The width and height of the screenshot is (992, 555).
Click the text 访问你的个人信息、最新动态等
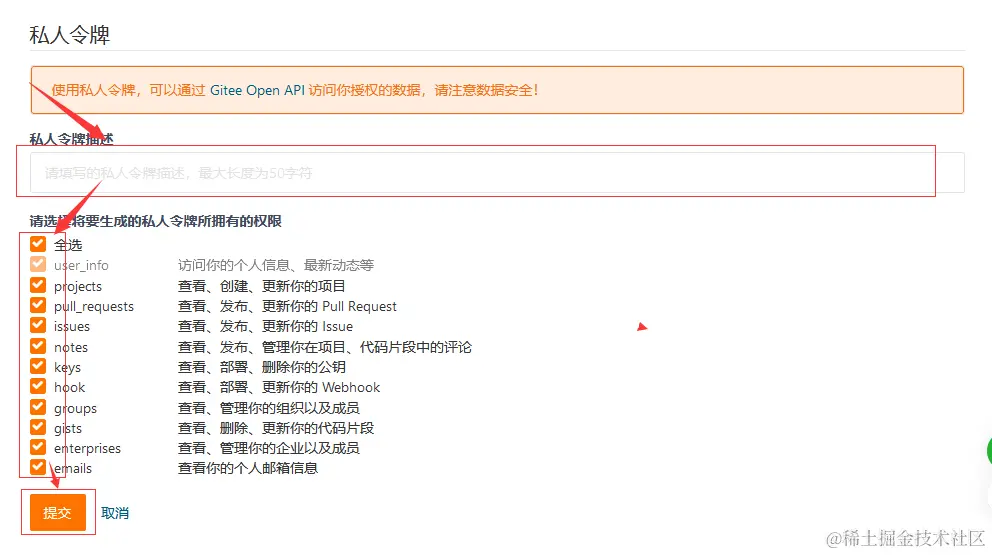click(x=276, y=265)
